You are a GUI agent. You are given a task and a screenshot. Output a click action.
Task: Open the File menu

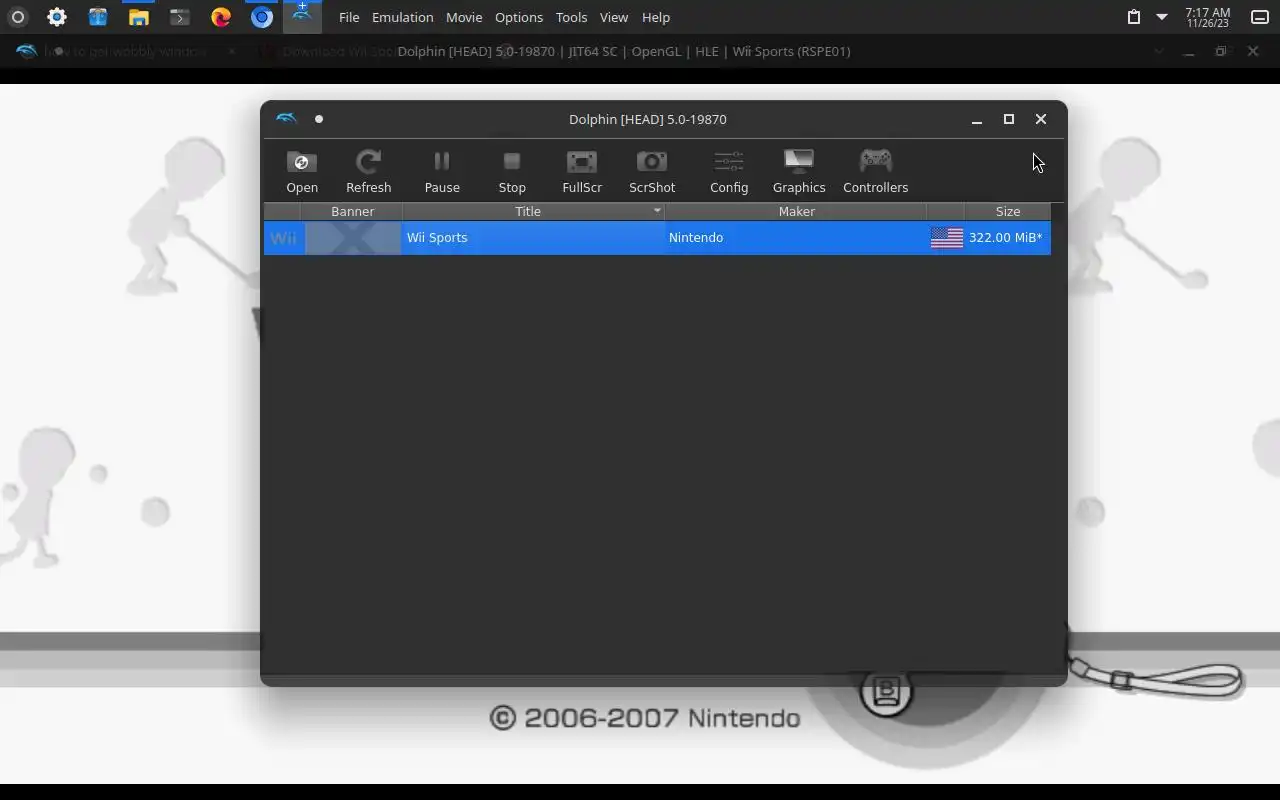349,17
